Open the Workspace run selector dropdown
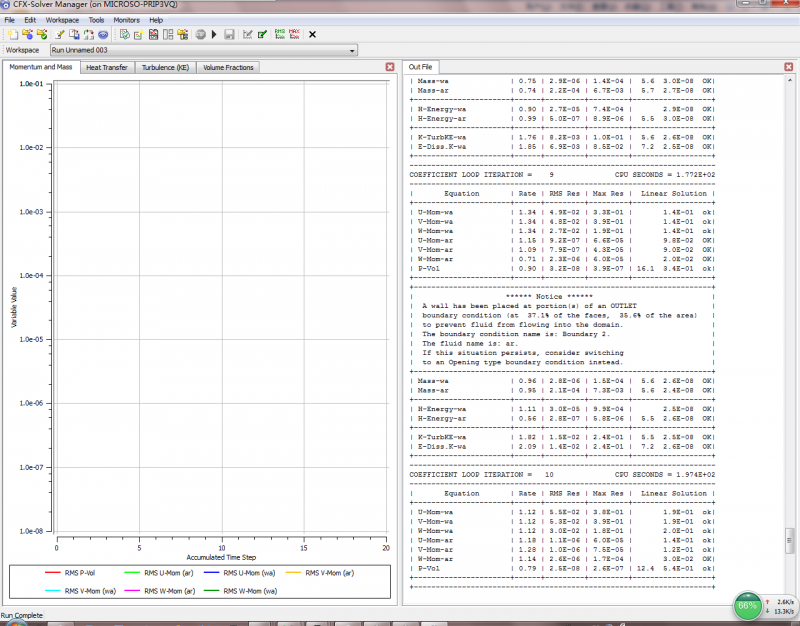 point(351,50)
